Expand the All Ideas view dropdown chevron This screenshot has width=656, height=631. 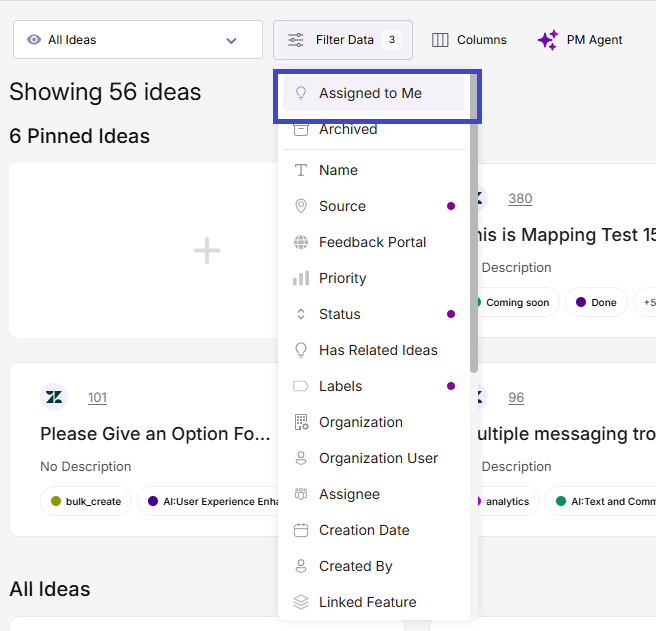[231, 40]
